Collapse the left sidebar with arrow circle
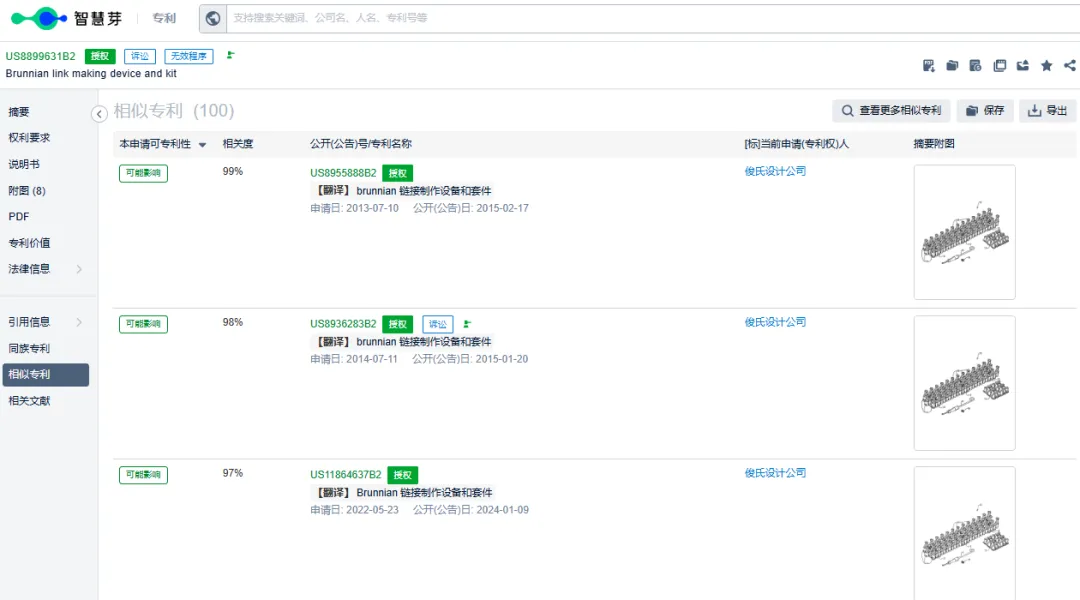1080x600 pixels. pos(99,114)
